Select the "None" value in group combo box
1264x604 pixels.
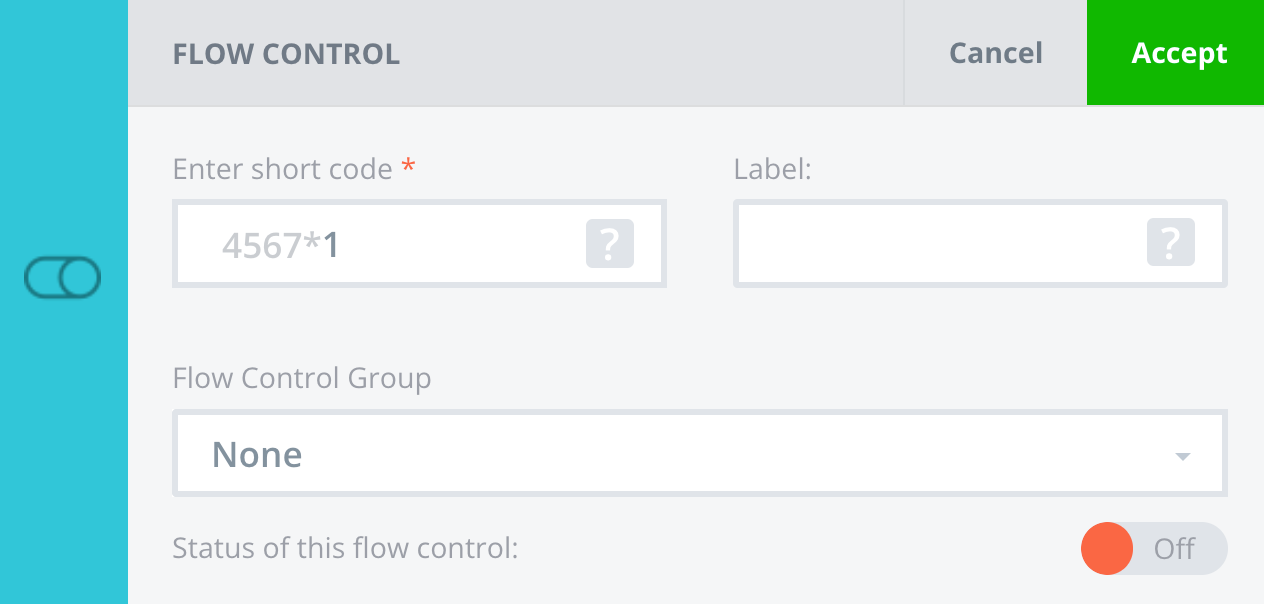[257, 455]
